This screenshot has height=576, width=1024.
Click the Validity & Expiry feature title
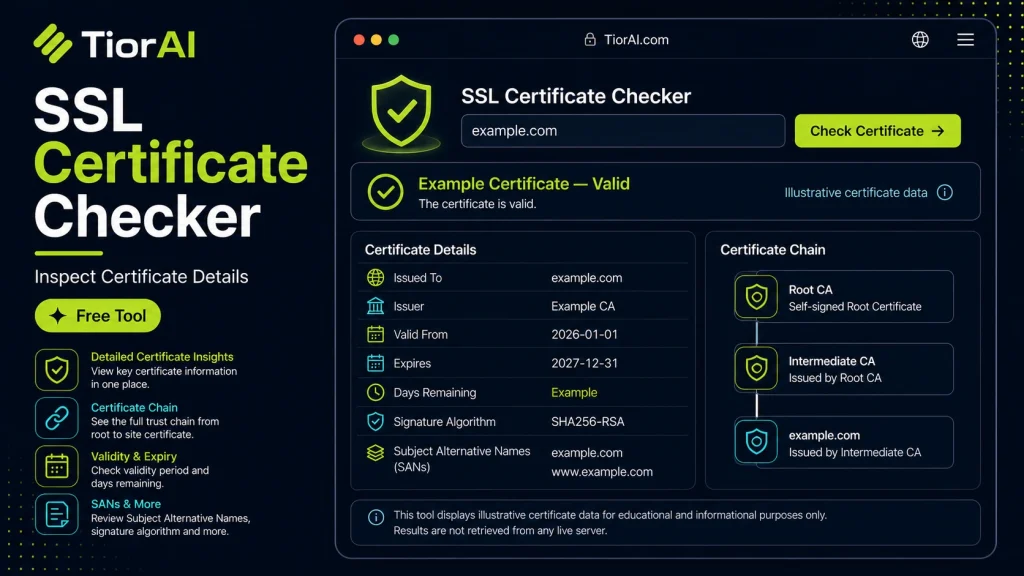(134, 456)
